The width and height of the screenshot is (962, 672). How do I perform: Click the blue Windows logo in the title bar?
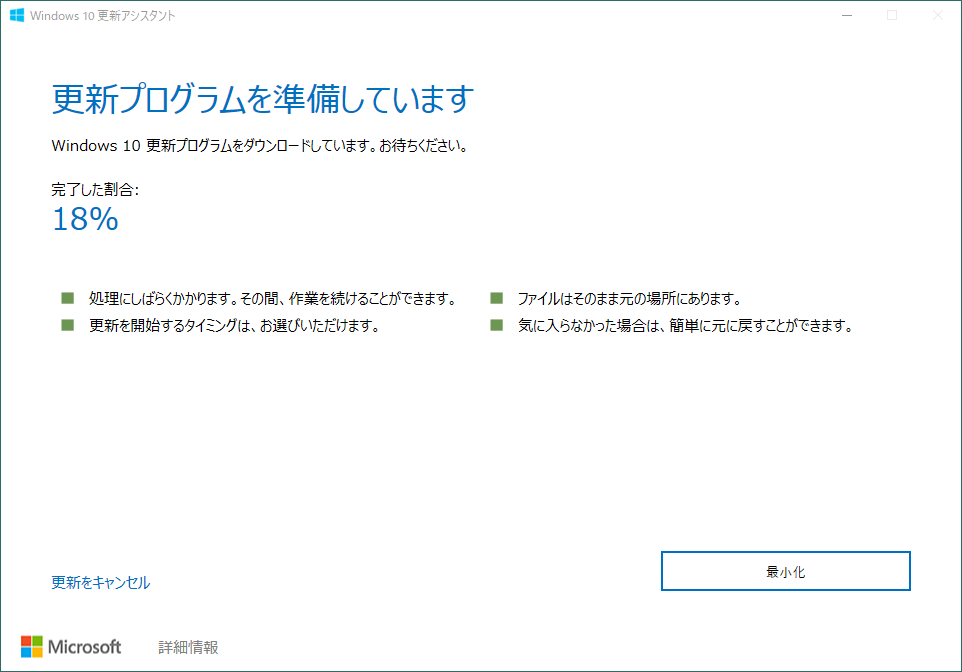pos(17,15)
